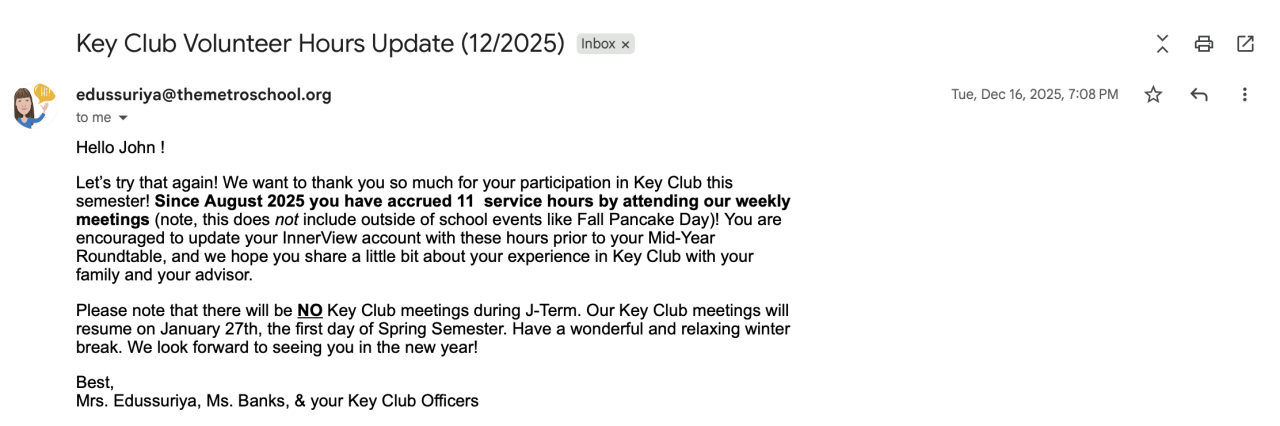Click sender address edussuriya@themetroschool.org
This screenshot has width=1280, height=426.
point(203,95)
